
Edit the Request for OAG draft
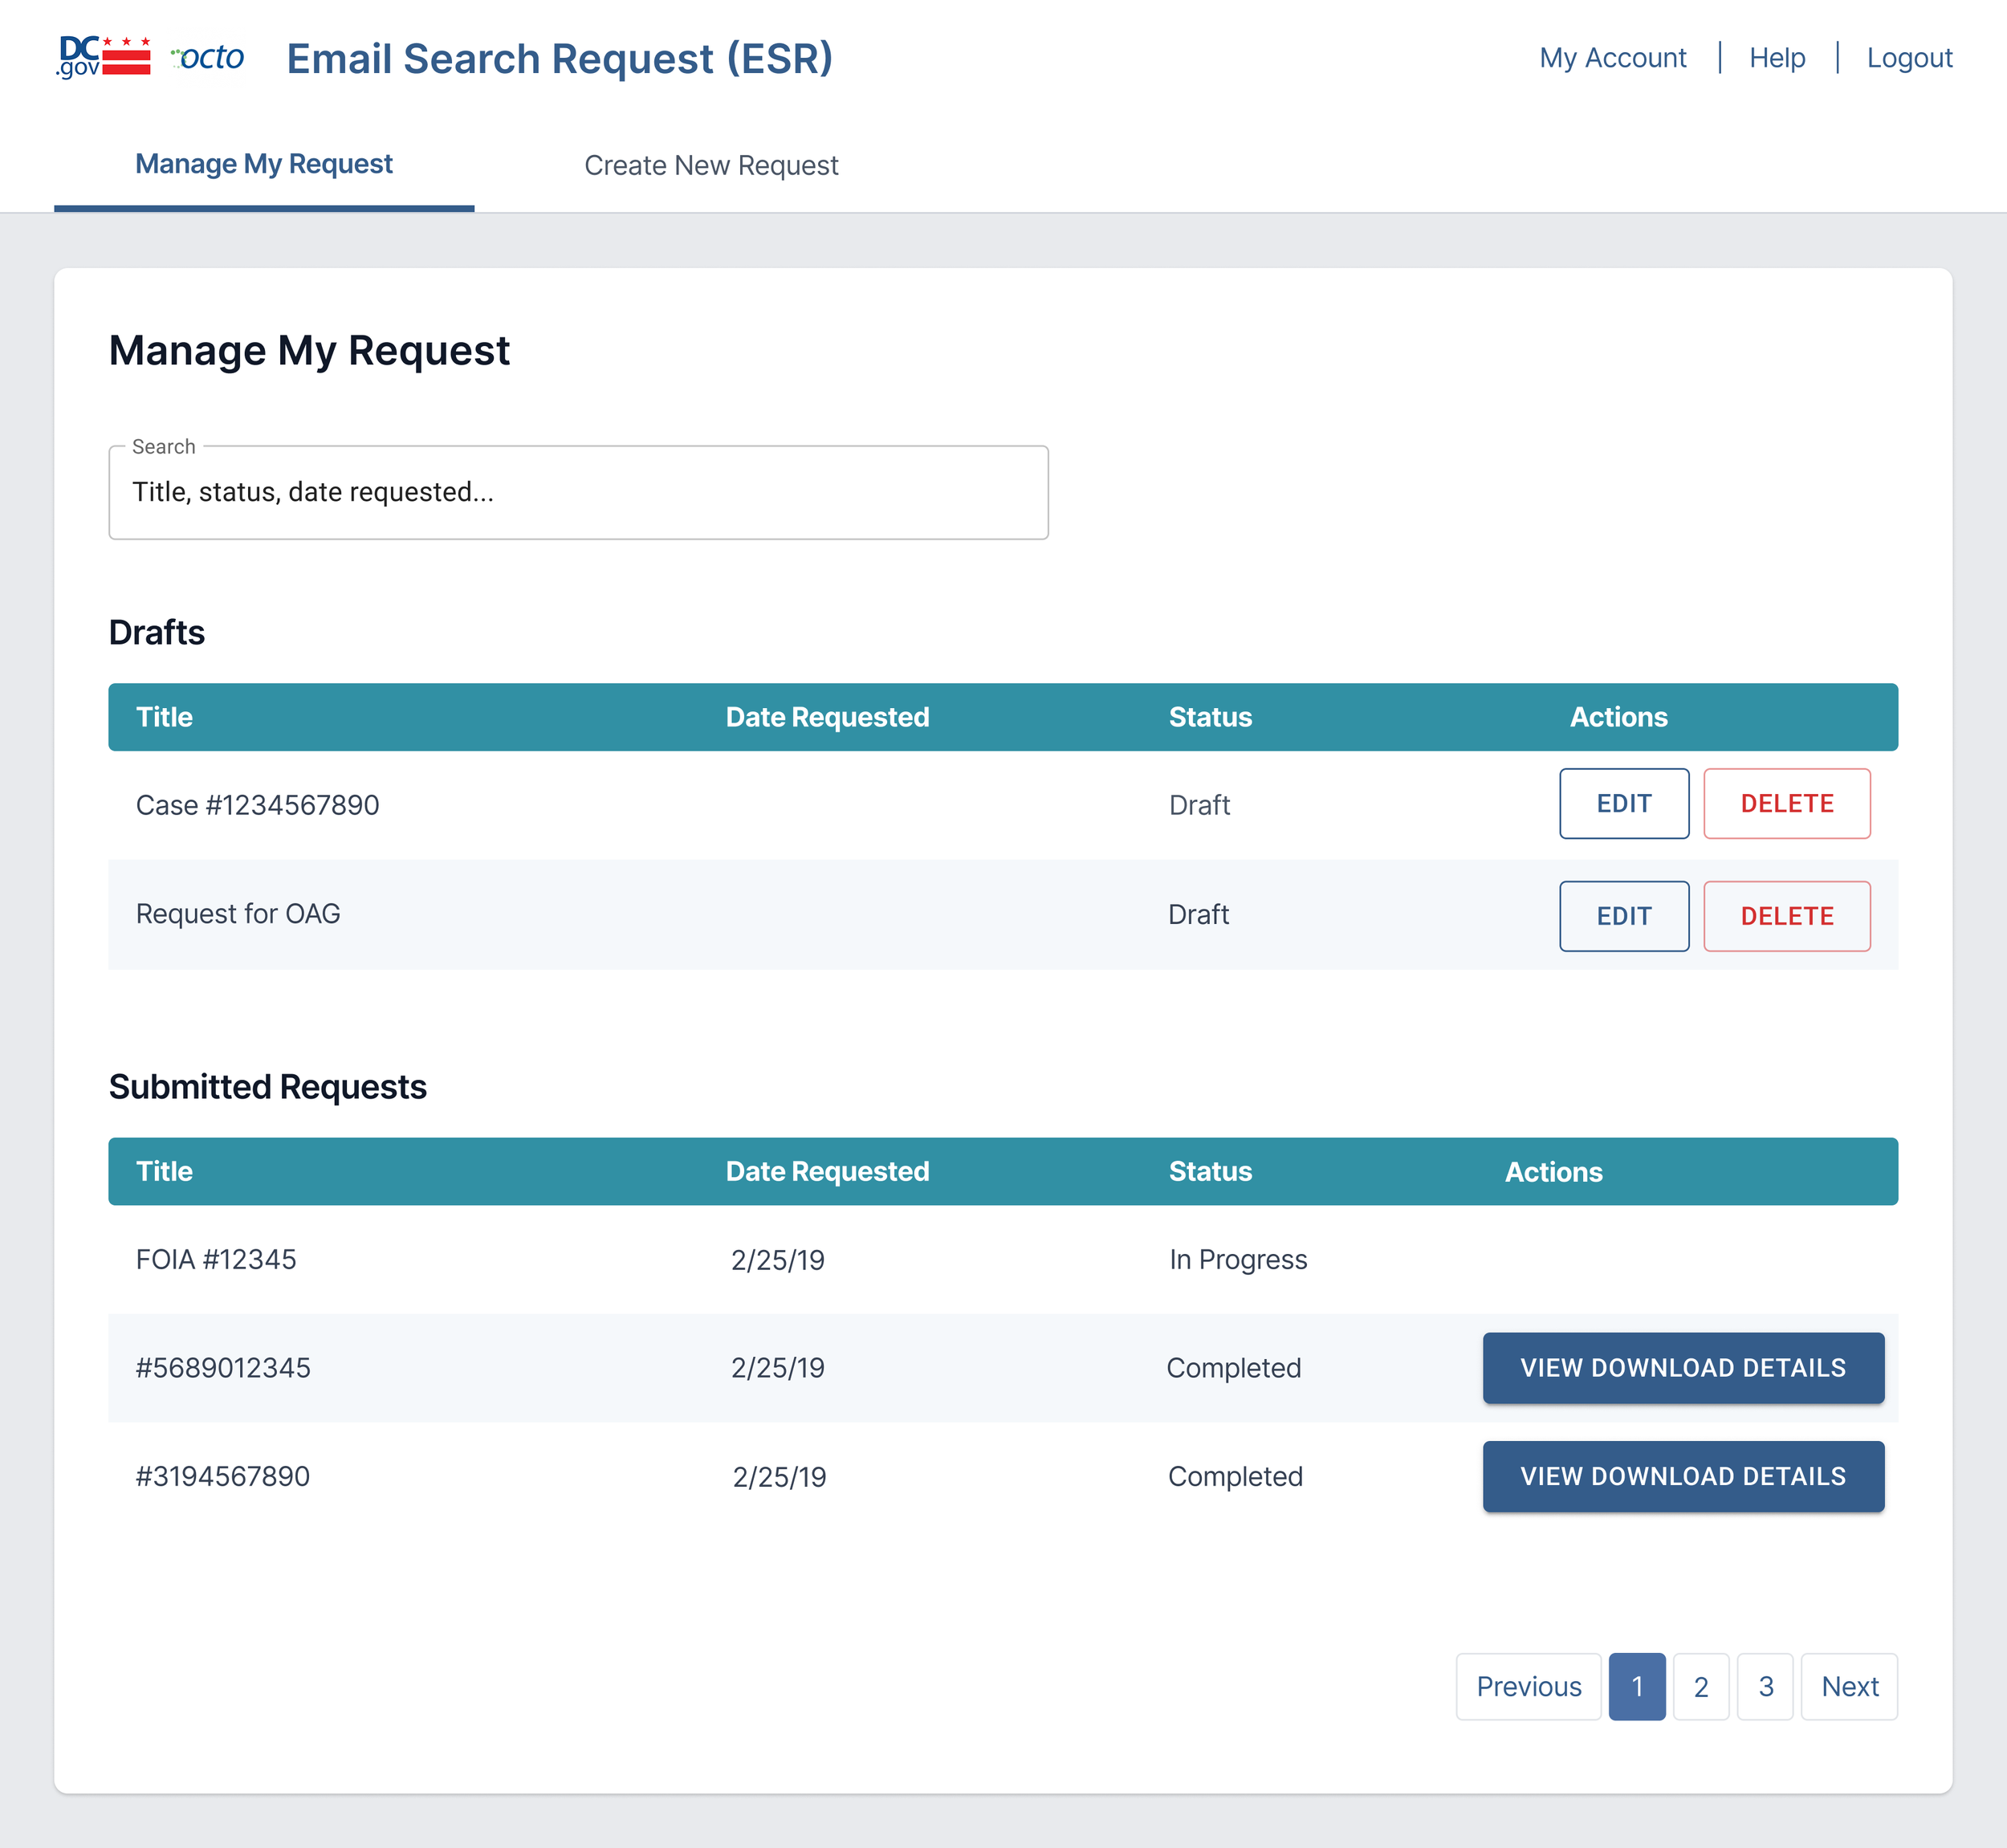tap(1623, 916)
